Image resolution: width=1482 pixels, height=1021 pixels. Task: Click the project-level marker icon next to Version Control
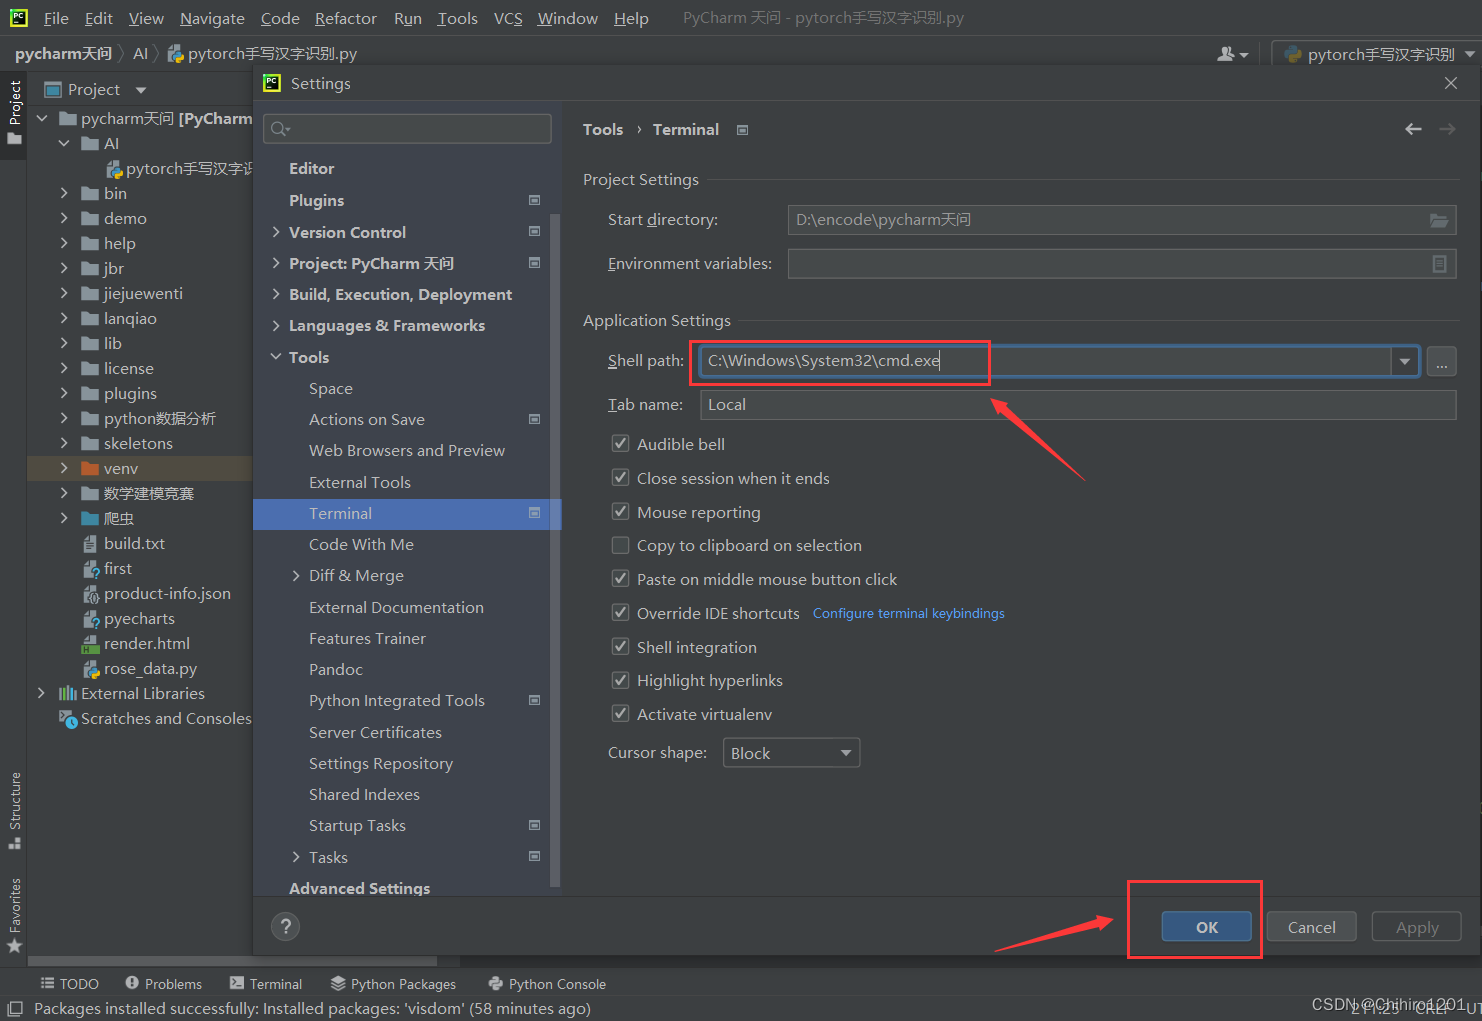point(534,232)
